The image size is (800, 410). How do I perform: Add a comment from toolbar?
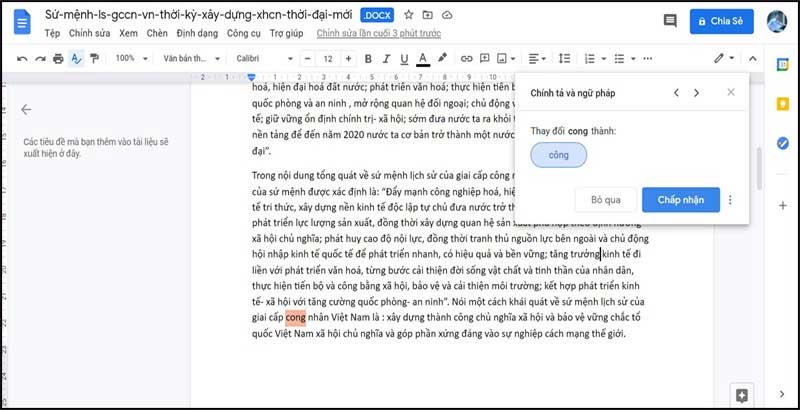[x=484, y=59]
